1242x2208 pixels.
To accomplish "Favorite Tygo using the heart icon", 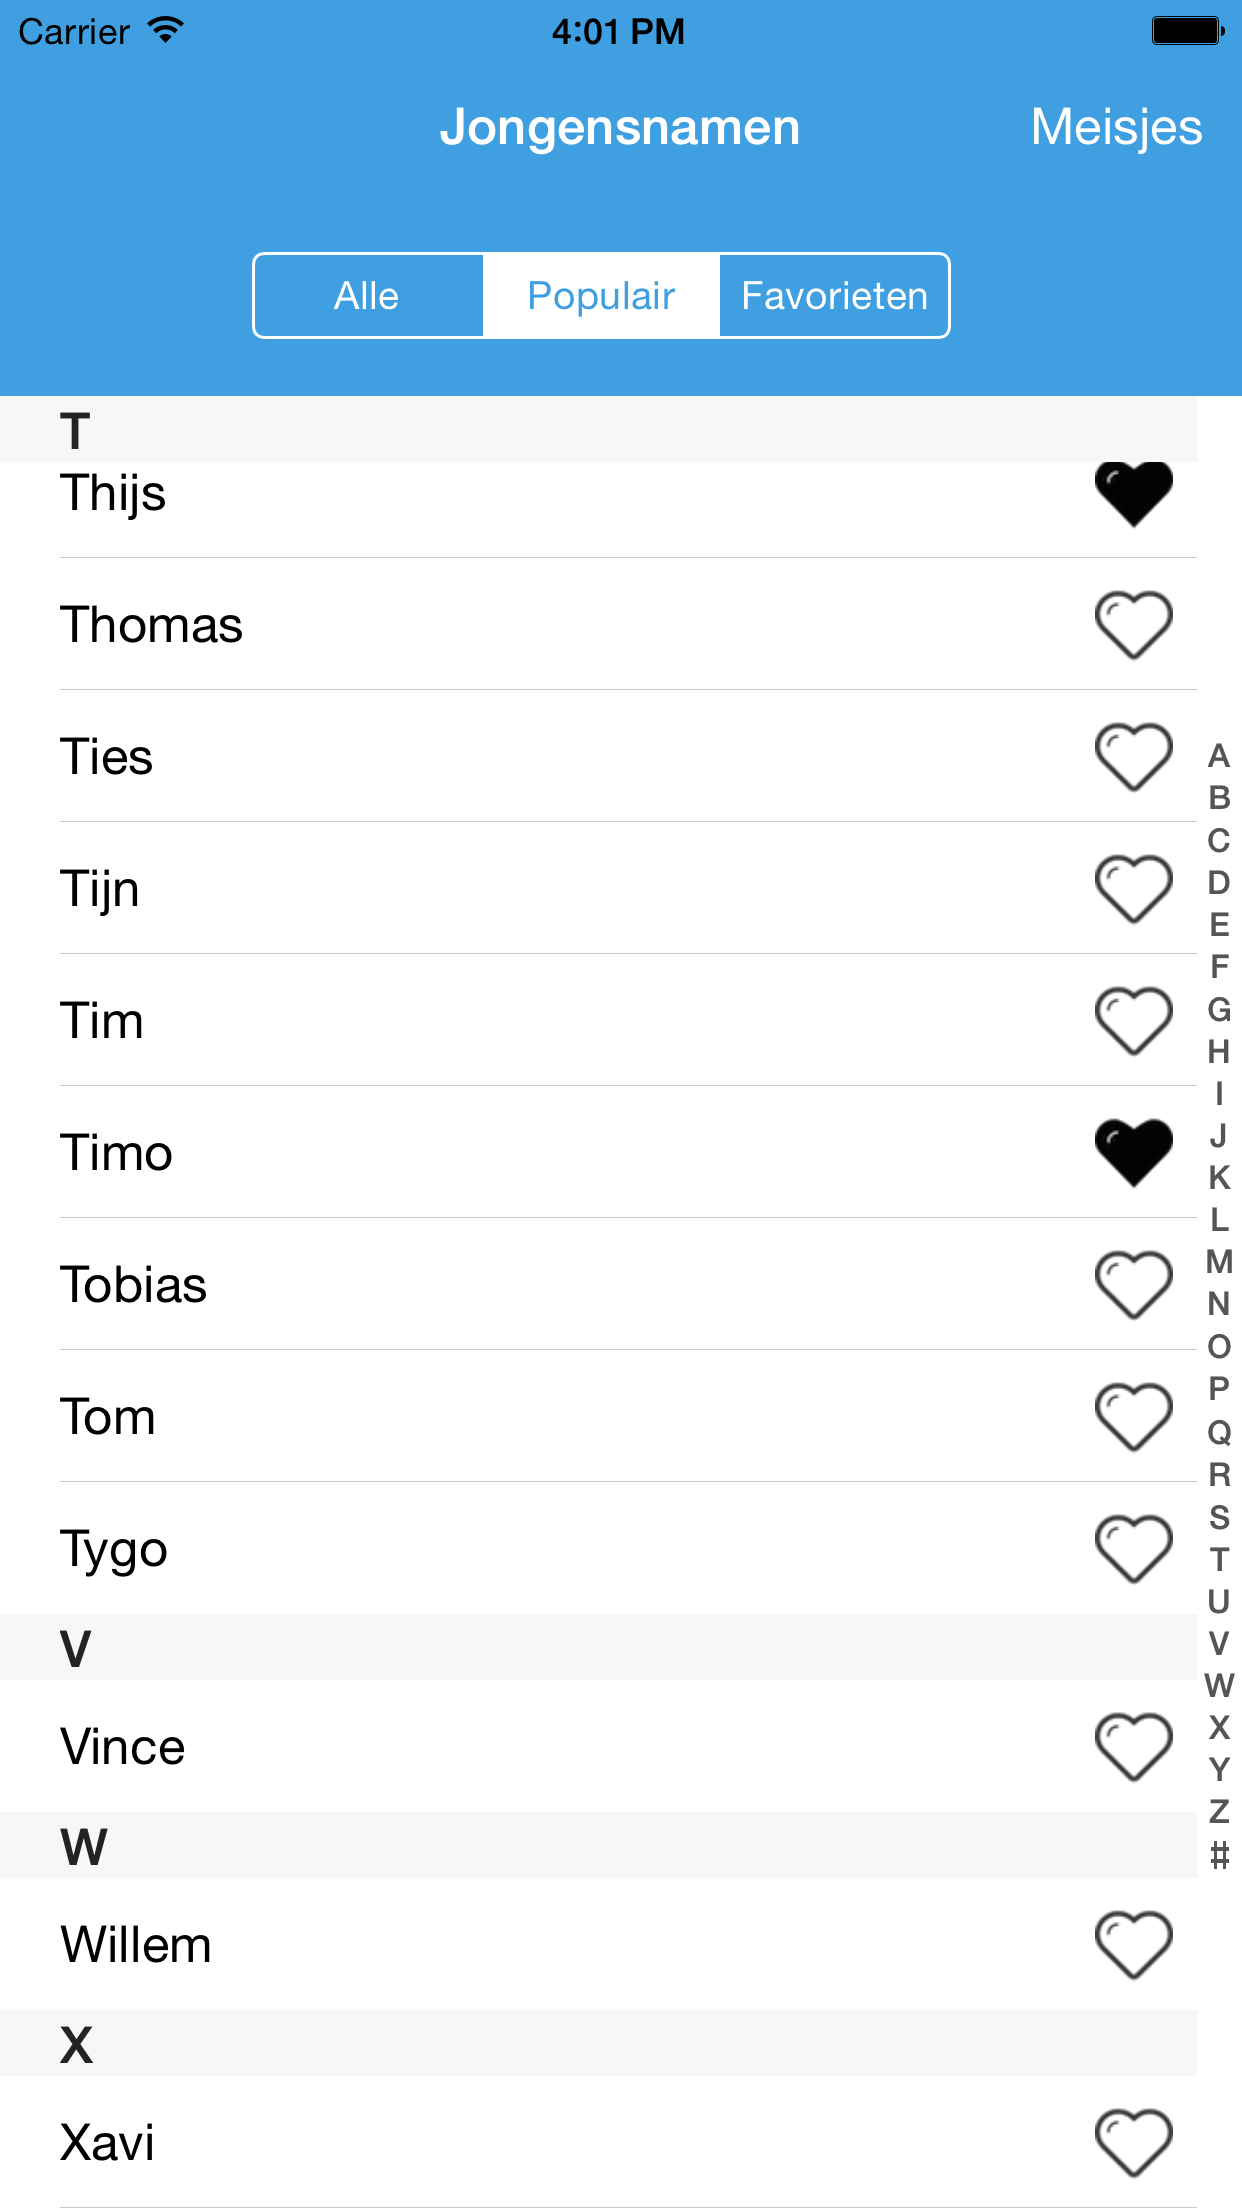I will [x=1133, y=1549].
